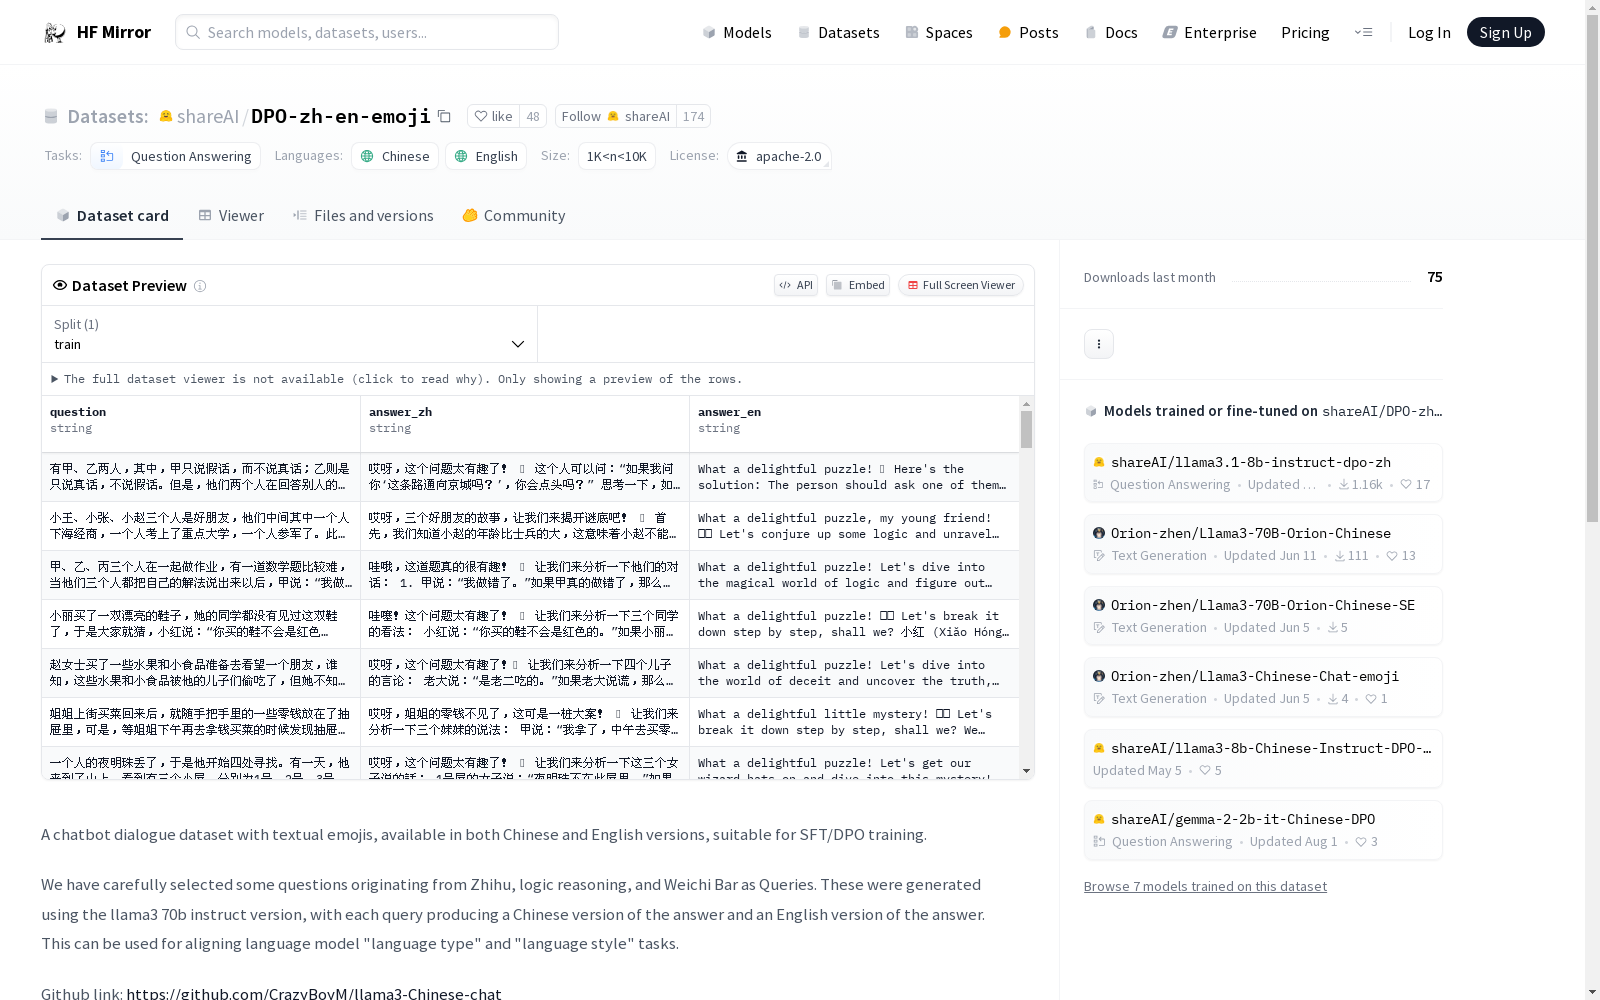Open Spaces in top navigation

pyautogui.click(x=939, y=32)
